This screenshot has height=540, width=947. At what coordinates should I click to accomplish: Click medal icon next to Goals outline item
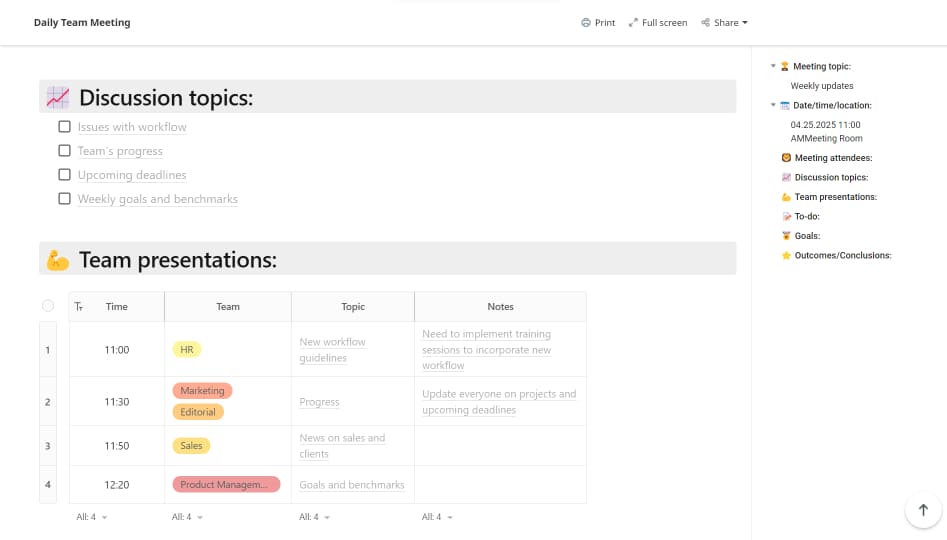pos(786,236)
